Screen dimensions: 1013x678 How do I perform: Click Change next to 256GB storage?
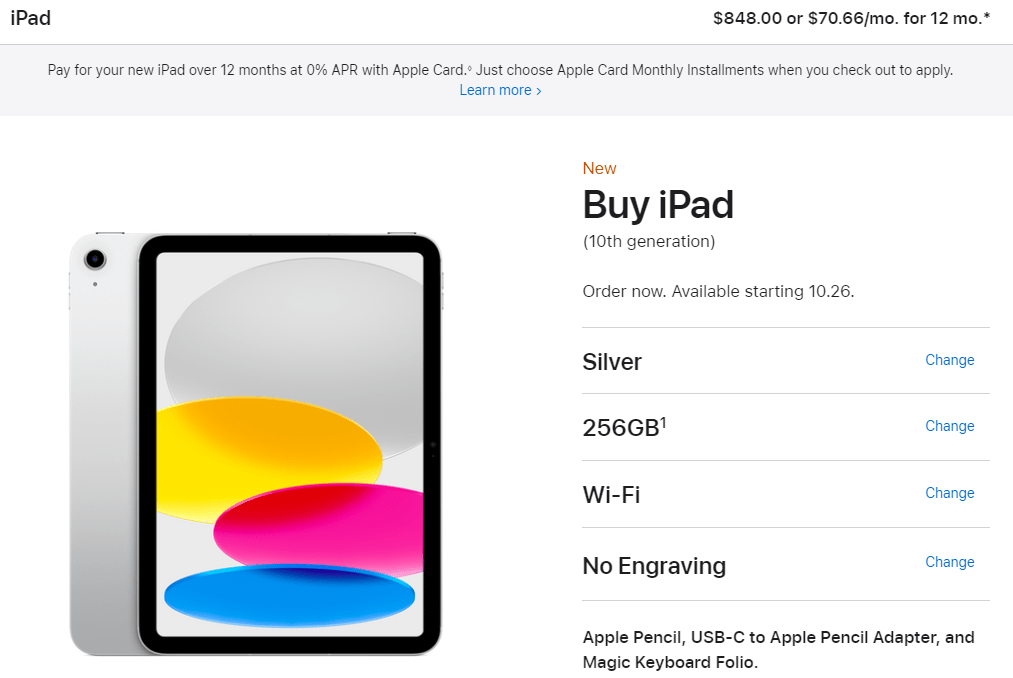tap(948, 426)
